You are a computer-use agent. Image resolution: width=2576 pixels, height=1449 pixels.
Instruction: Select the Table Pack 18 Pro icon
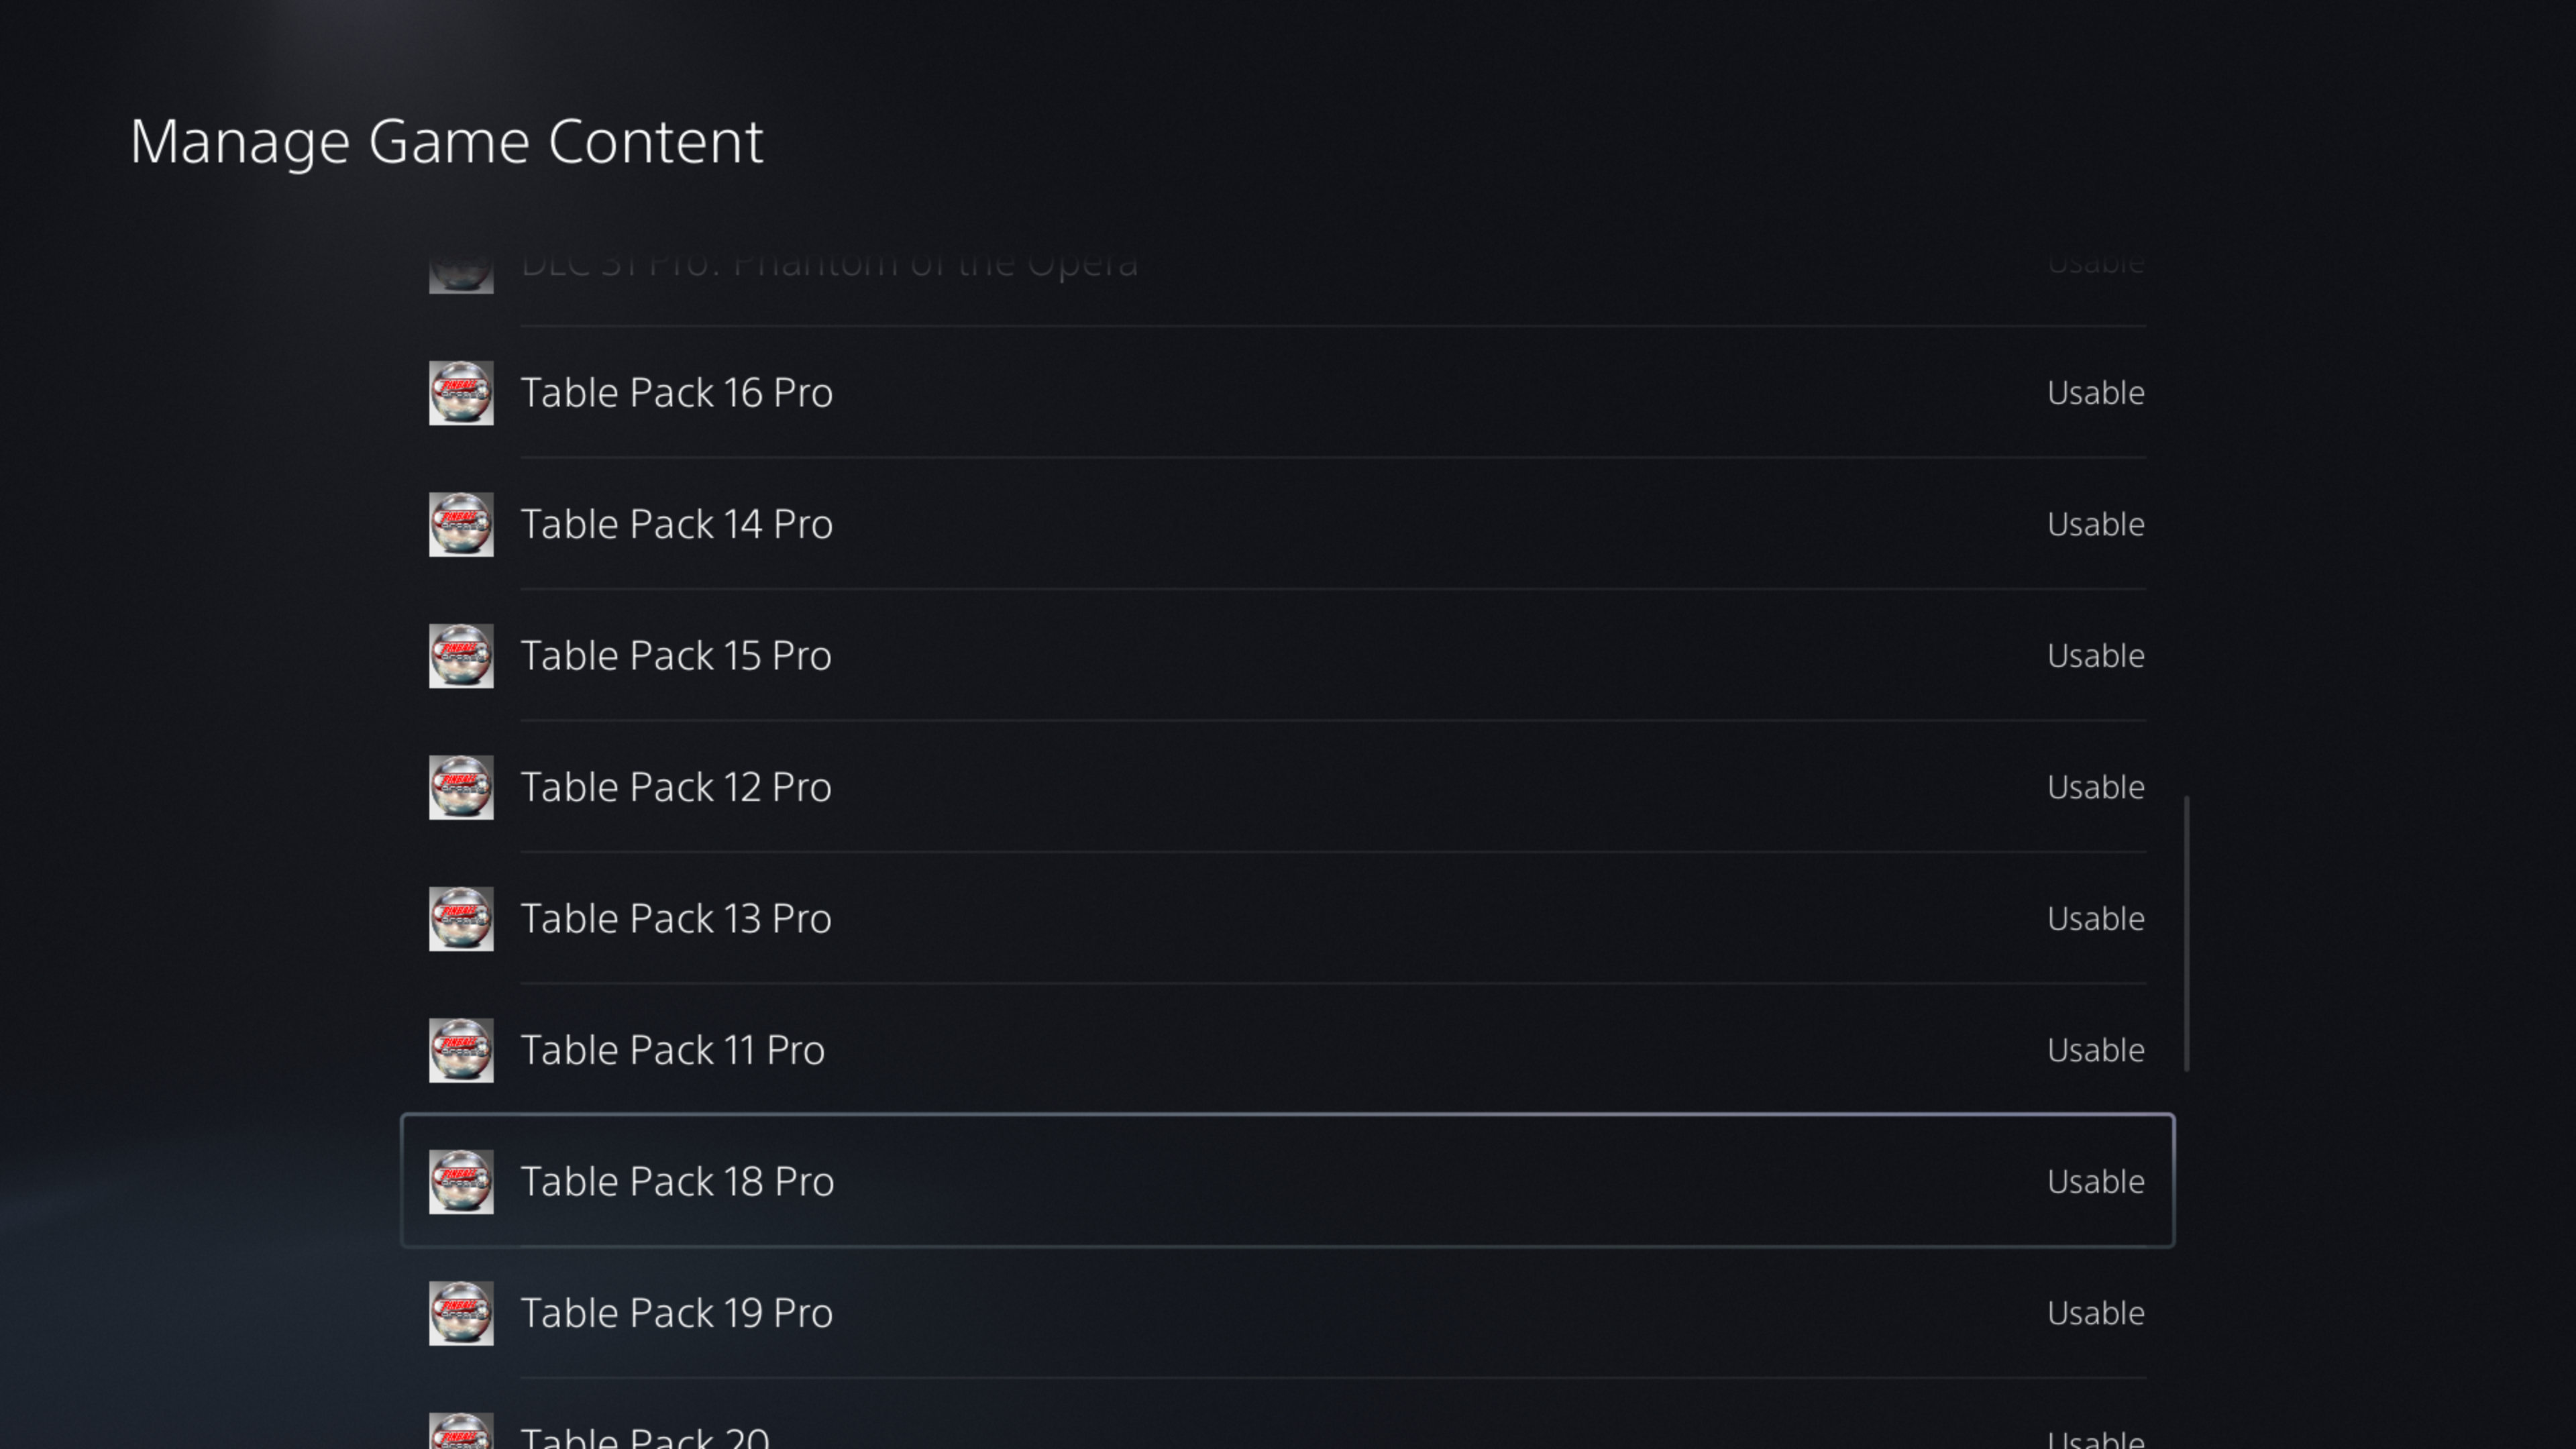tap(461, 1182)
